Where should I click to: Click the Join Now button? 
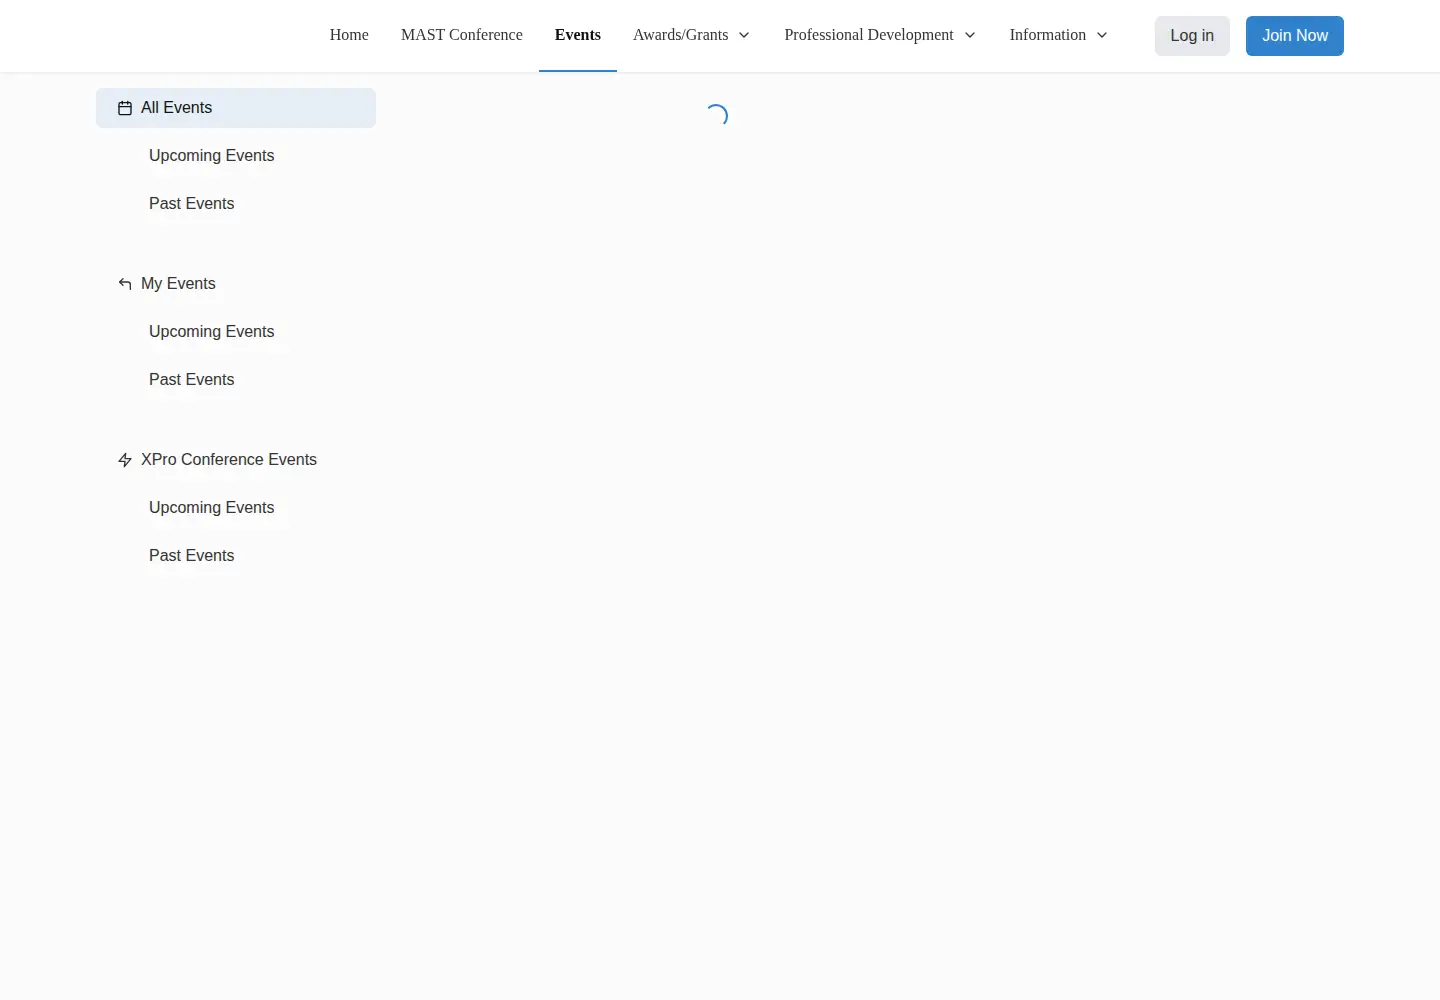1295,36
